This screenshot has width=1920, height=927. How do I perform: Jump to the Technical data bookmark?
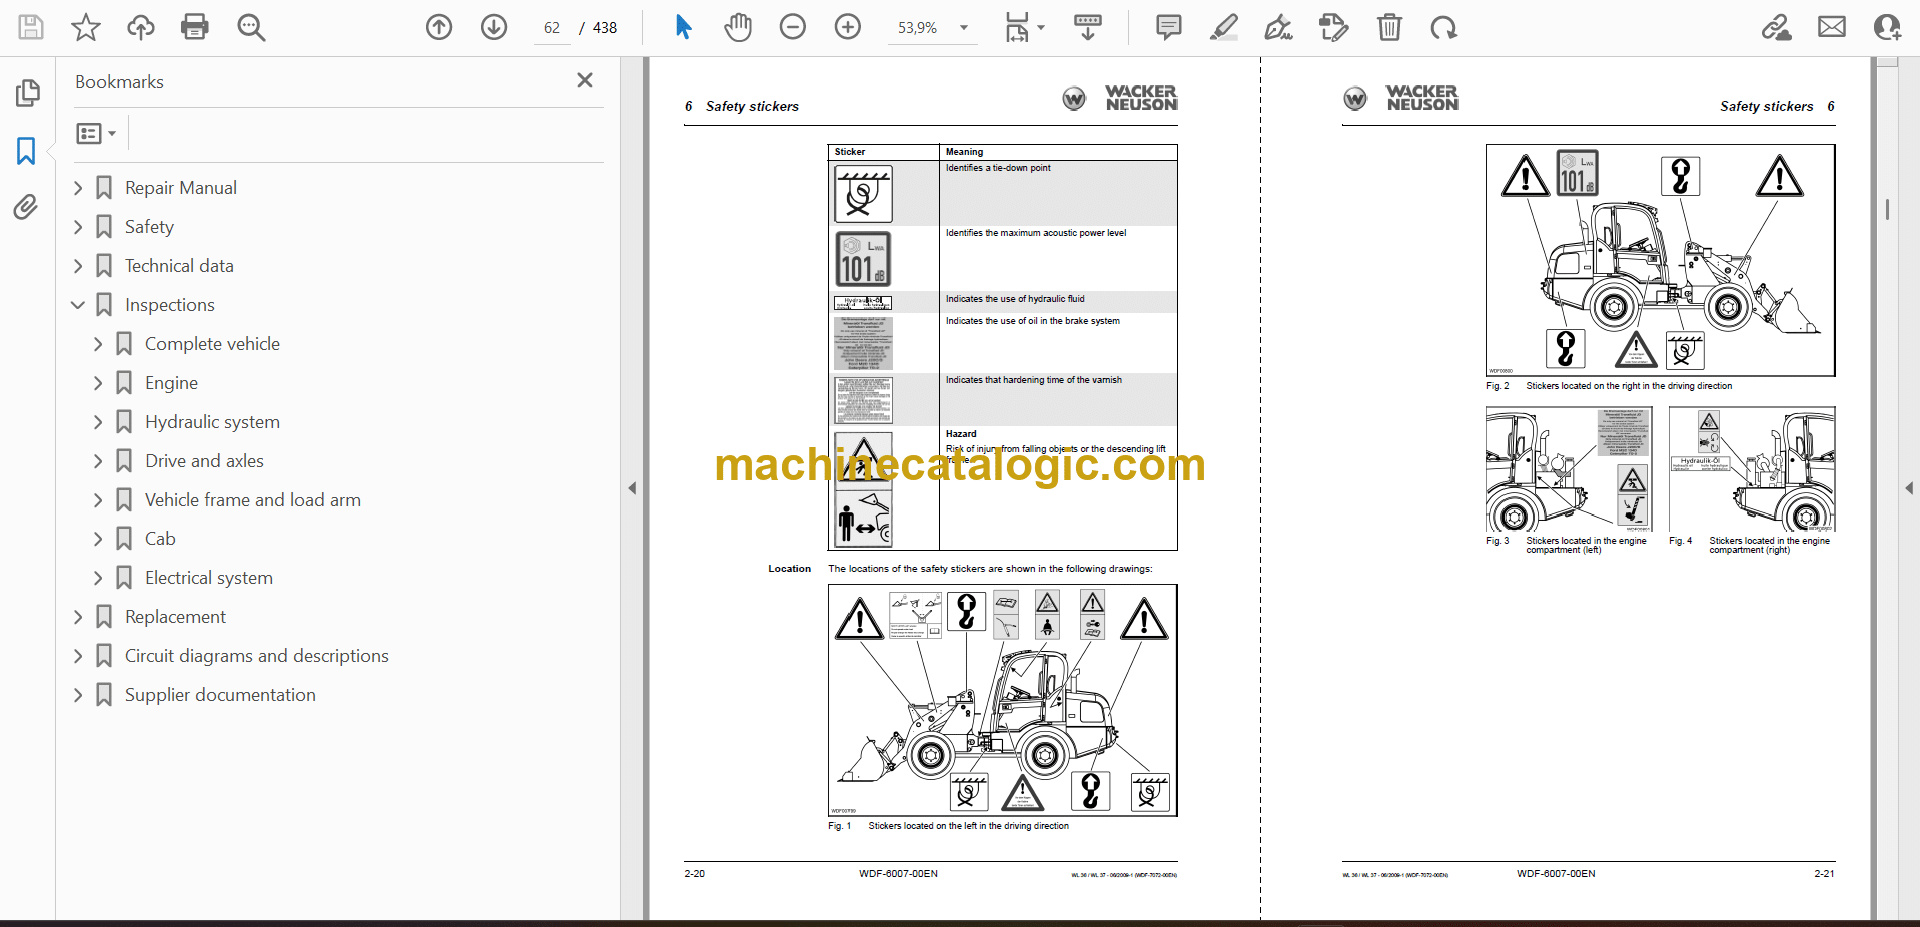pos(179,266)
